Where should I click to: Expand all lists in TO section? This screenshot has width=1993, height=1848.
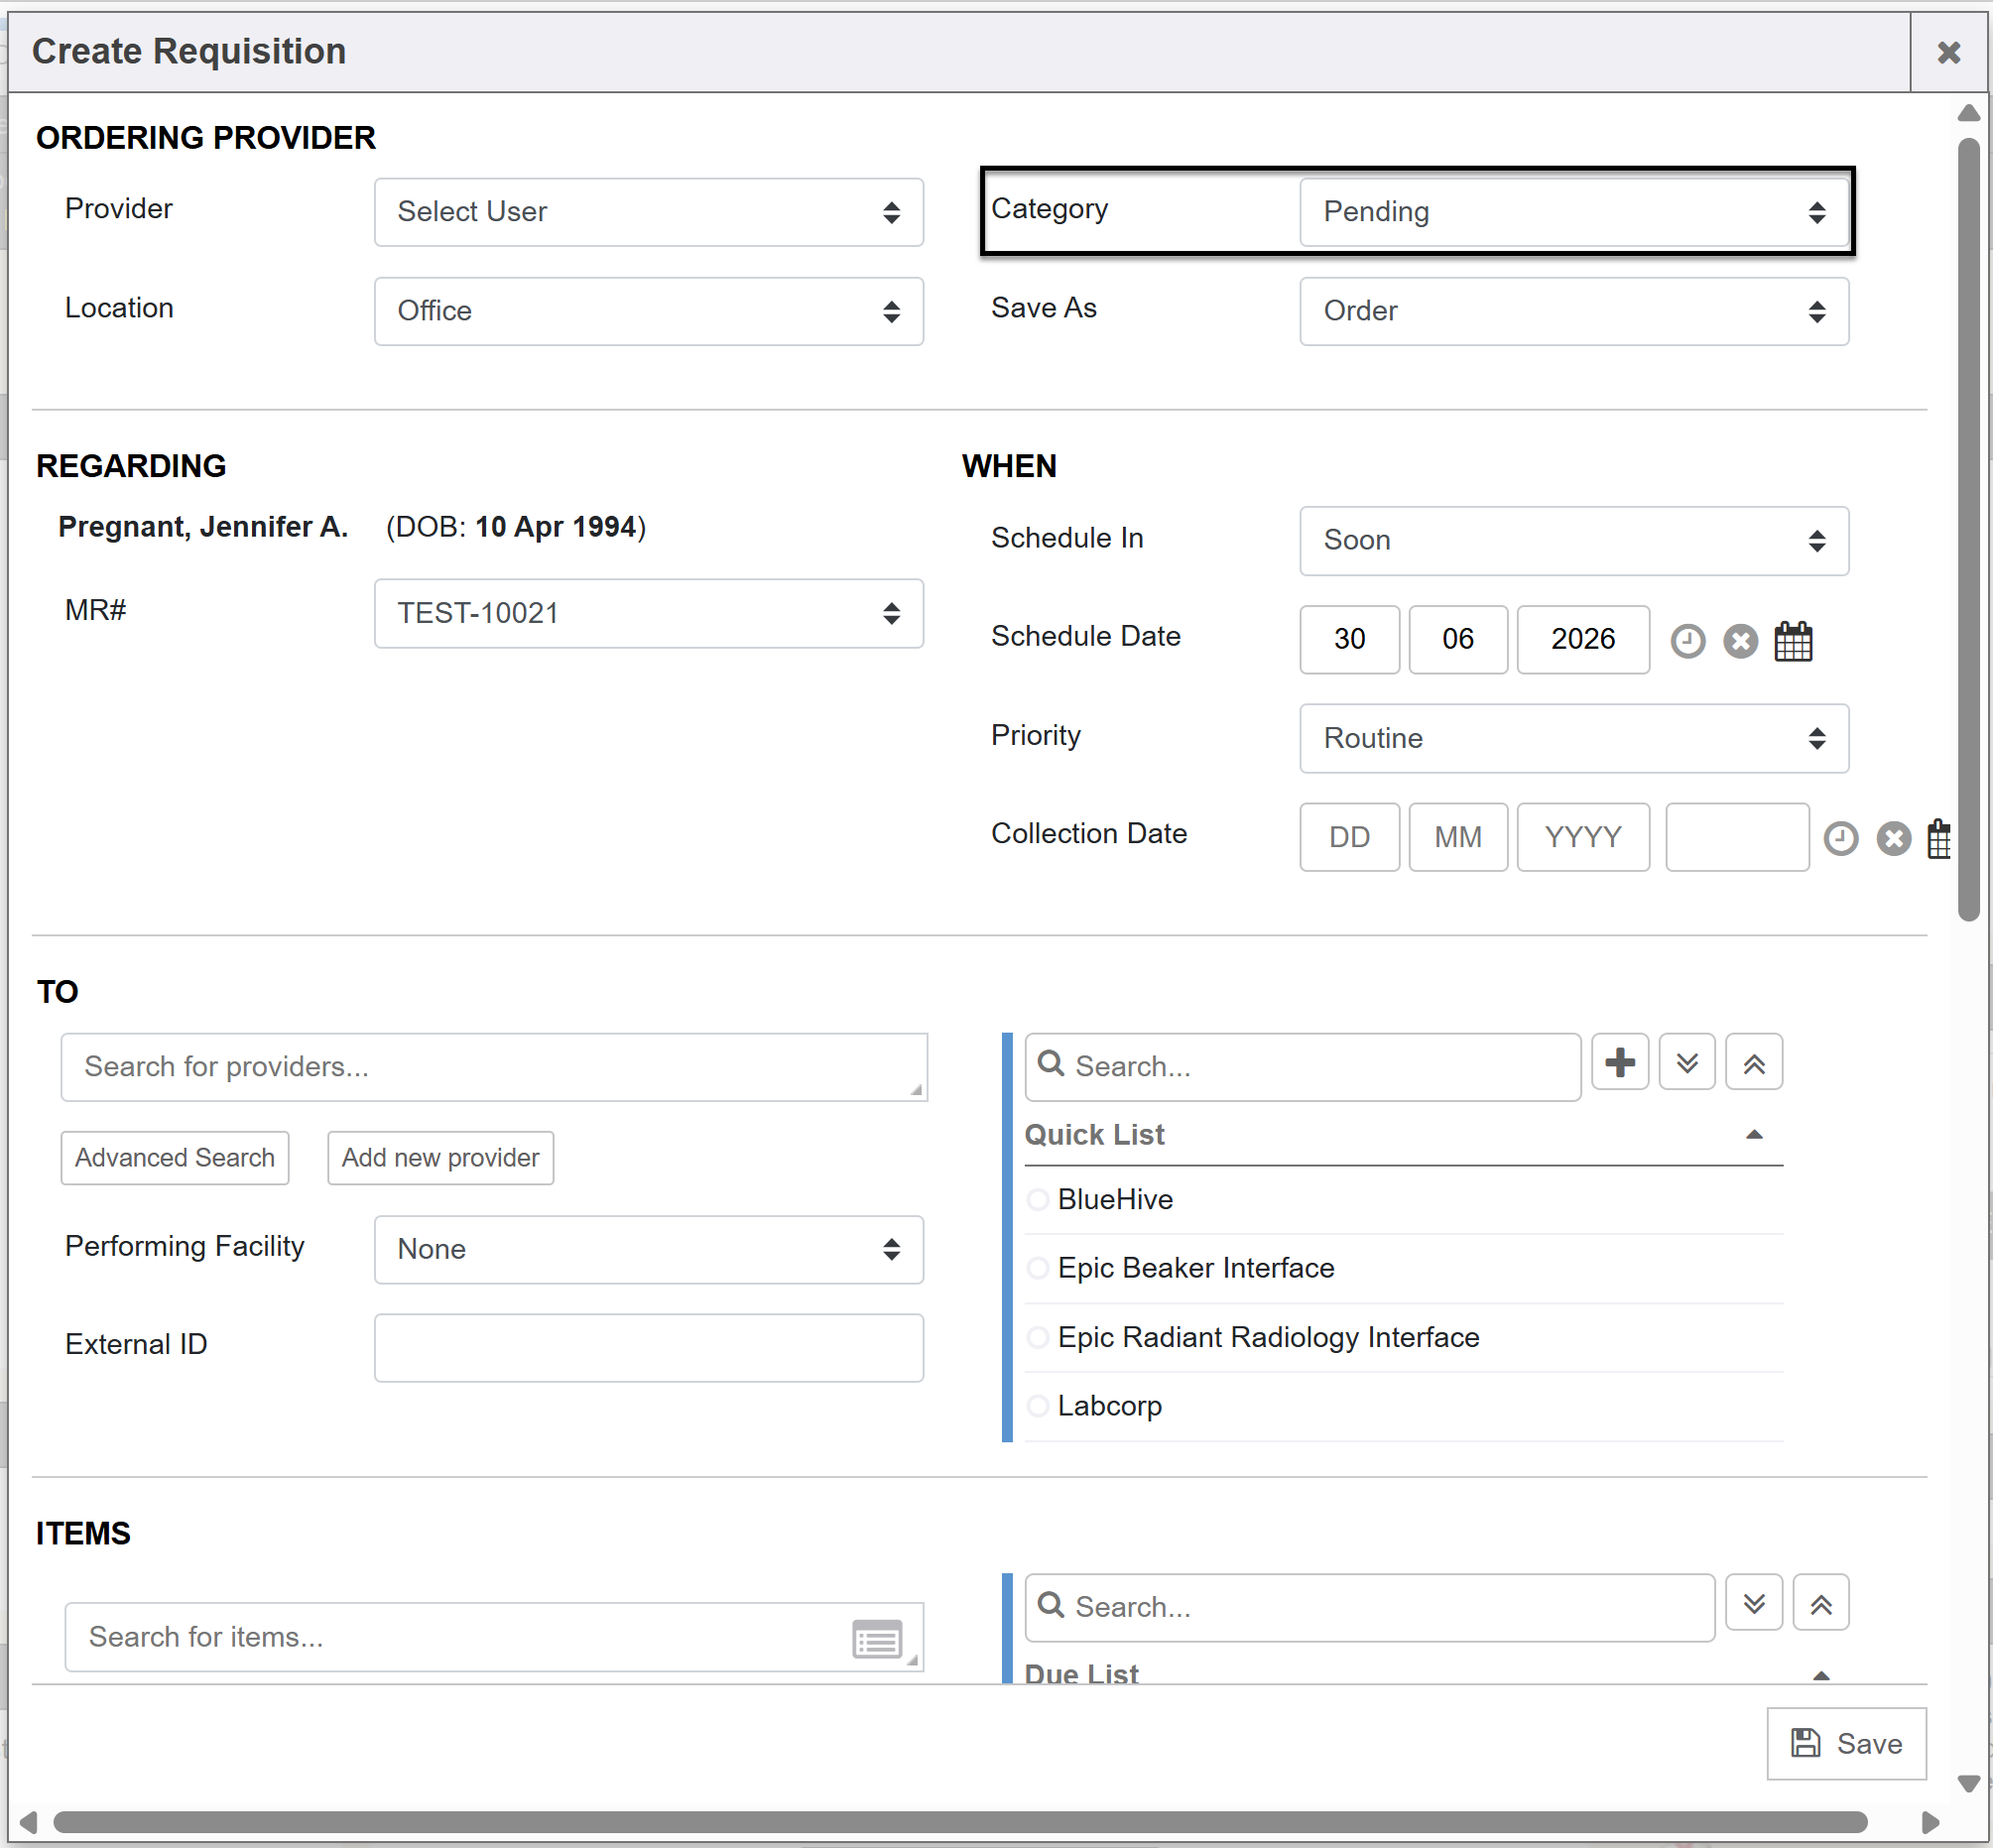1687,1062
